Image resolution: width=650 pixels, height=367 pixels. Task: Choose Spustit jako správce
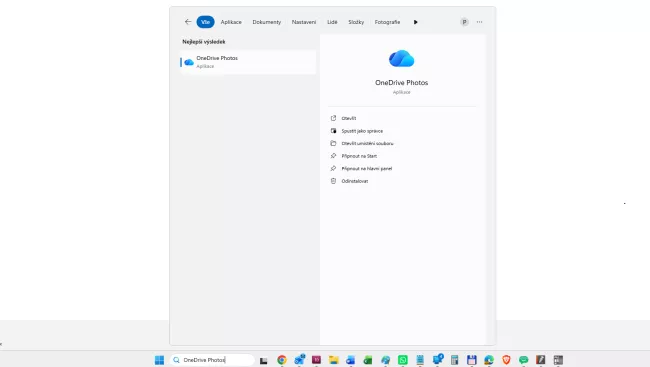coord(362,131)
